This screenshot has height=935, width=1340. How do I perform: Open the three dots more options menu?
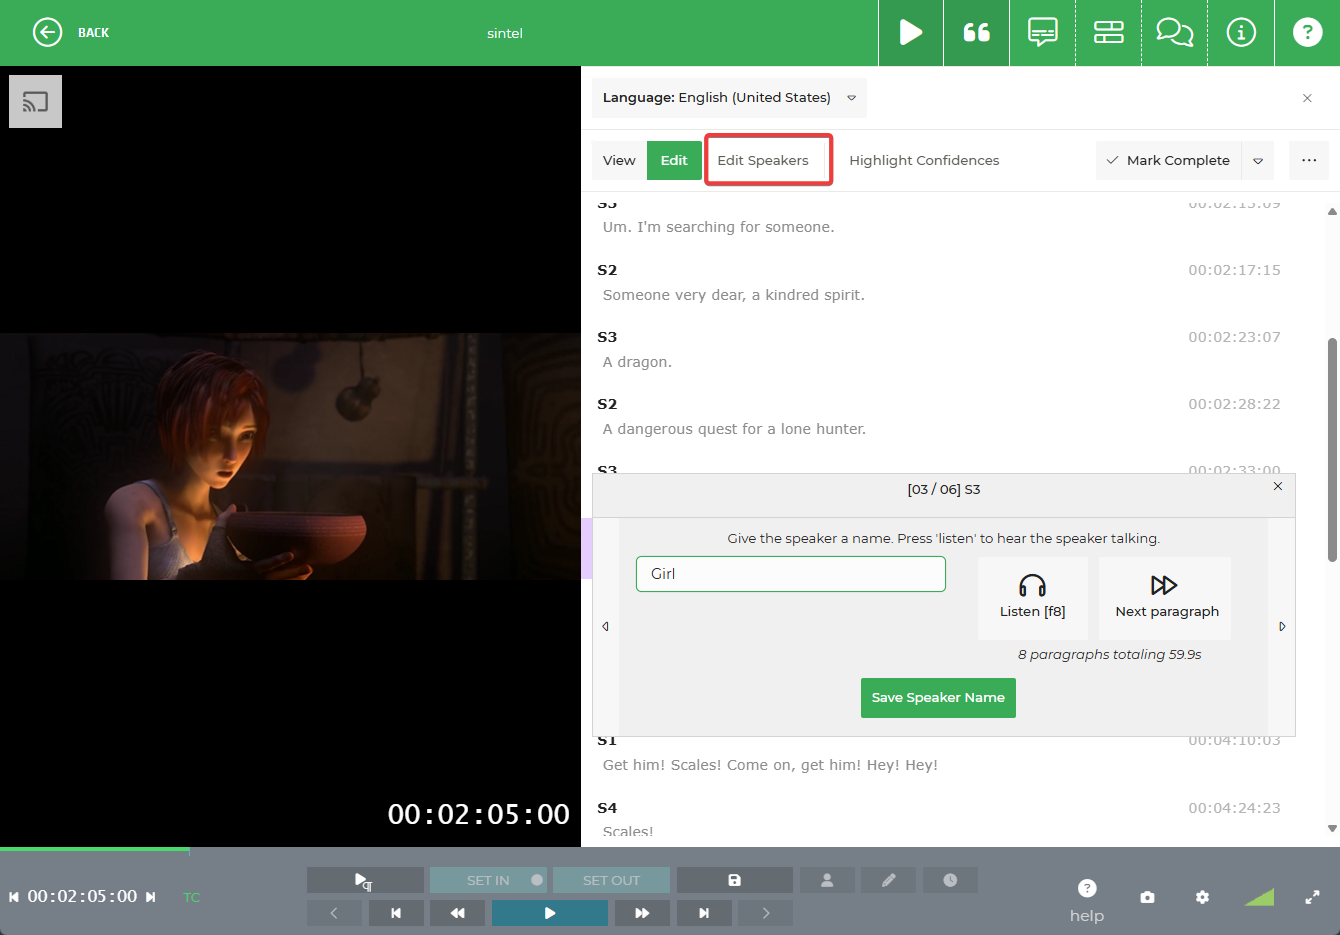pos(1309,160)
